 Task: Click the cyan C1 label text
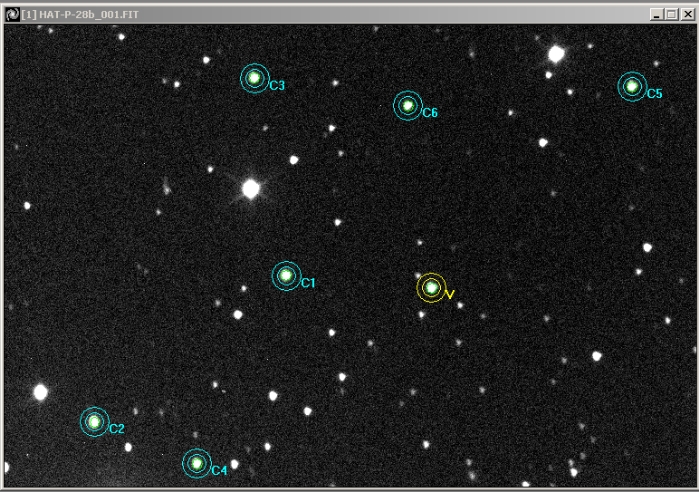pyautogui.click(x=308, y=284)
